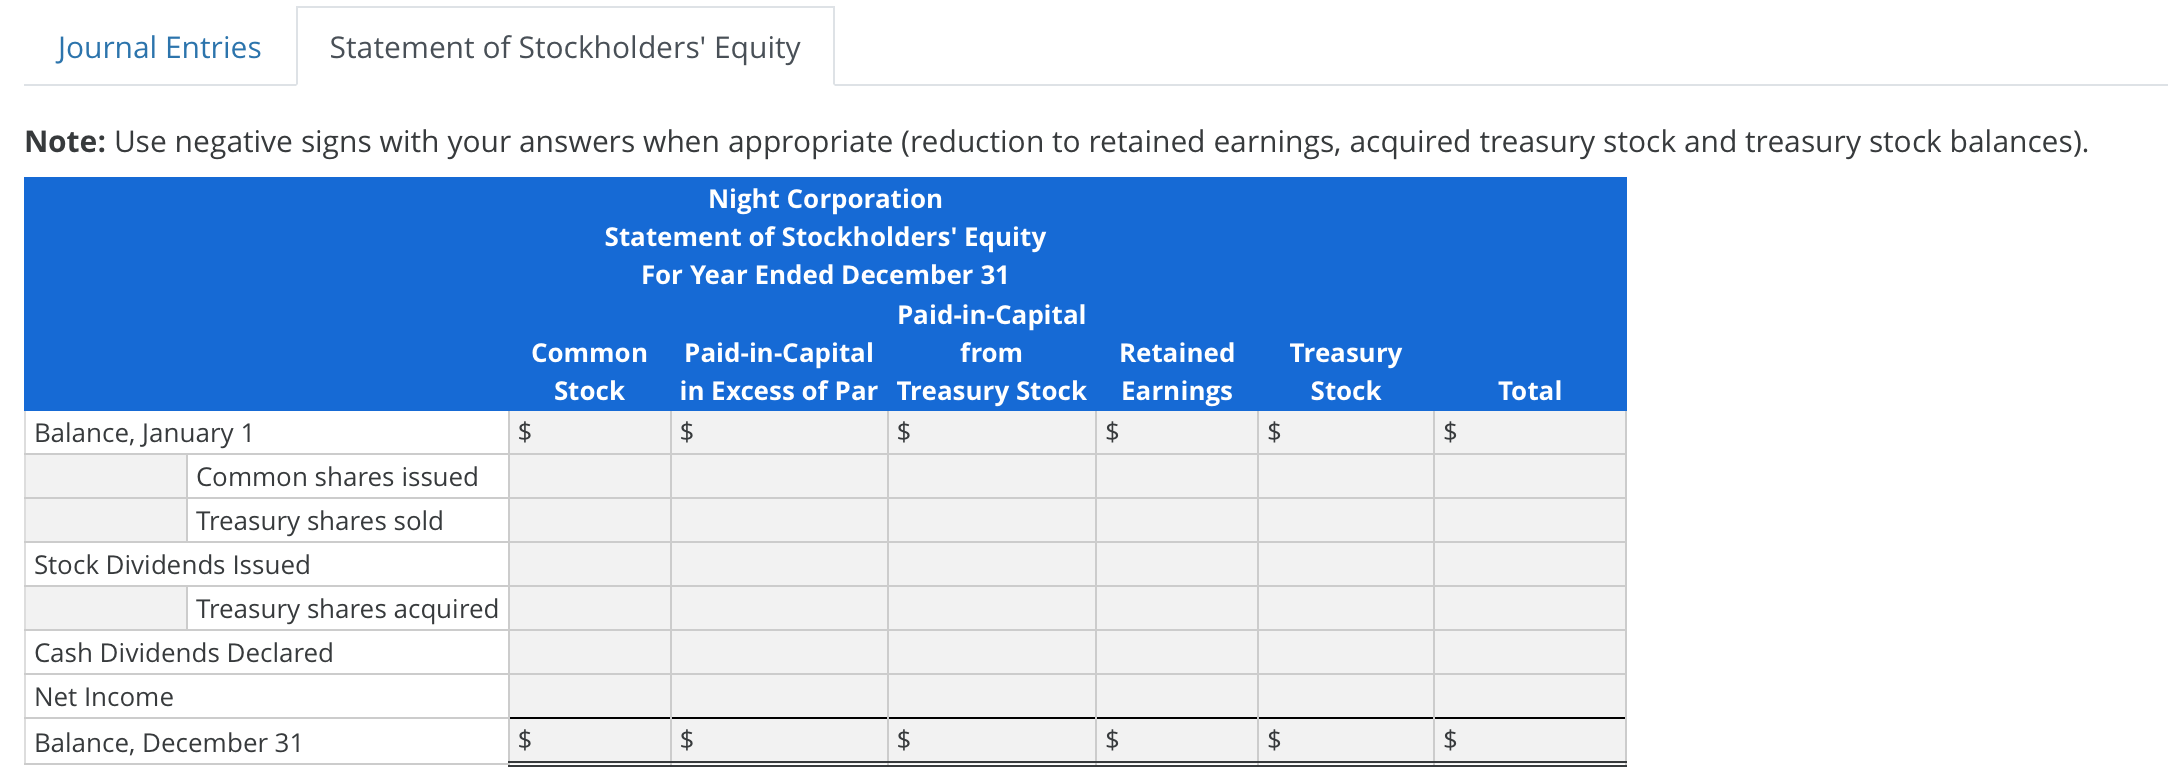Image resolution: width=2168 pixels, height=782 pixels.
Task: Click the Total field for Balance, December 31
Action: pos(1528,741)
